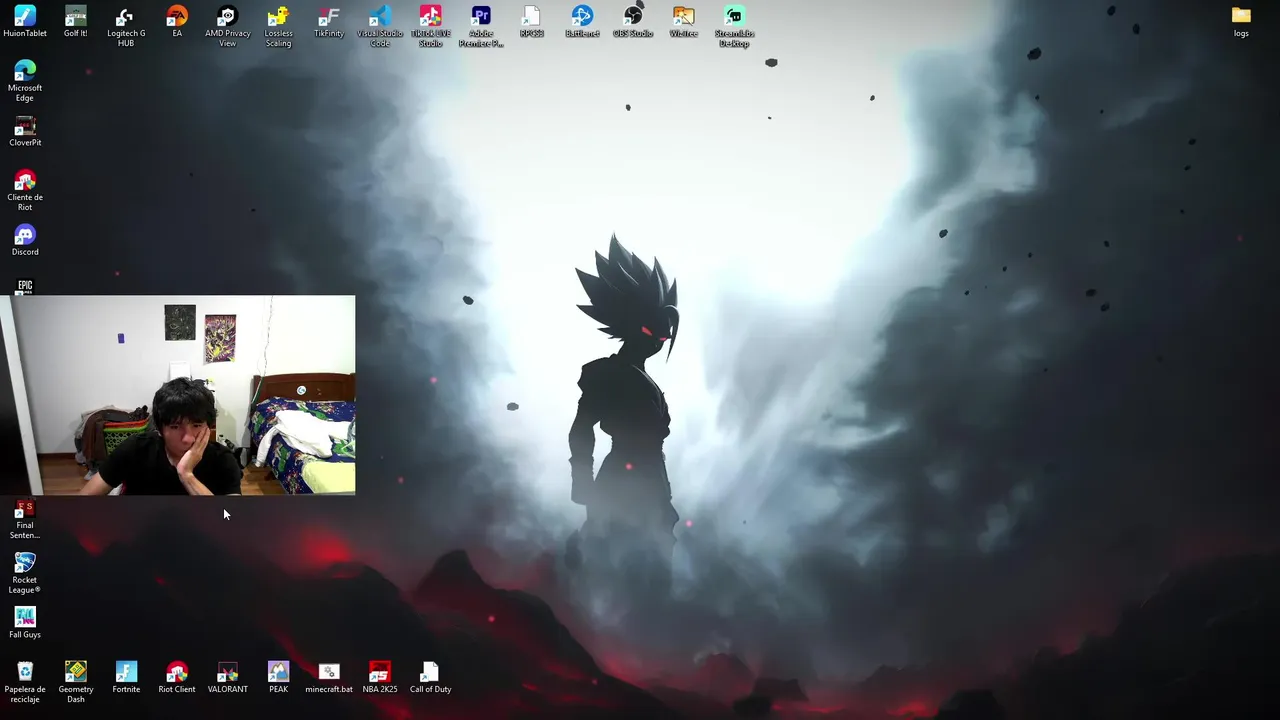Viewport: 1280px width, 720px height.
Task: Select the Papelera de reciclaje icon
Action: [25, 682]
